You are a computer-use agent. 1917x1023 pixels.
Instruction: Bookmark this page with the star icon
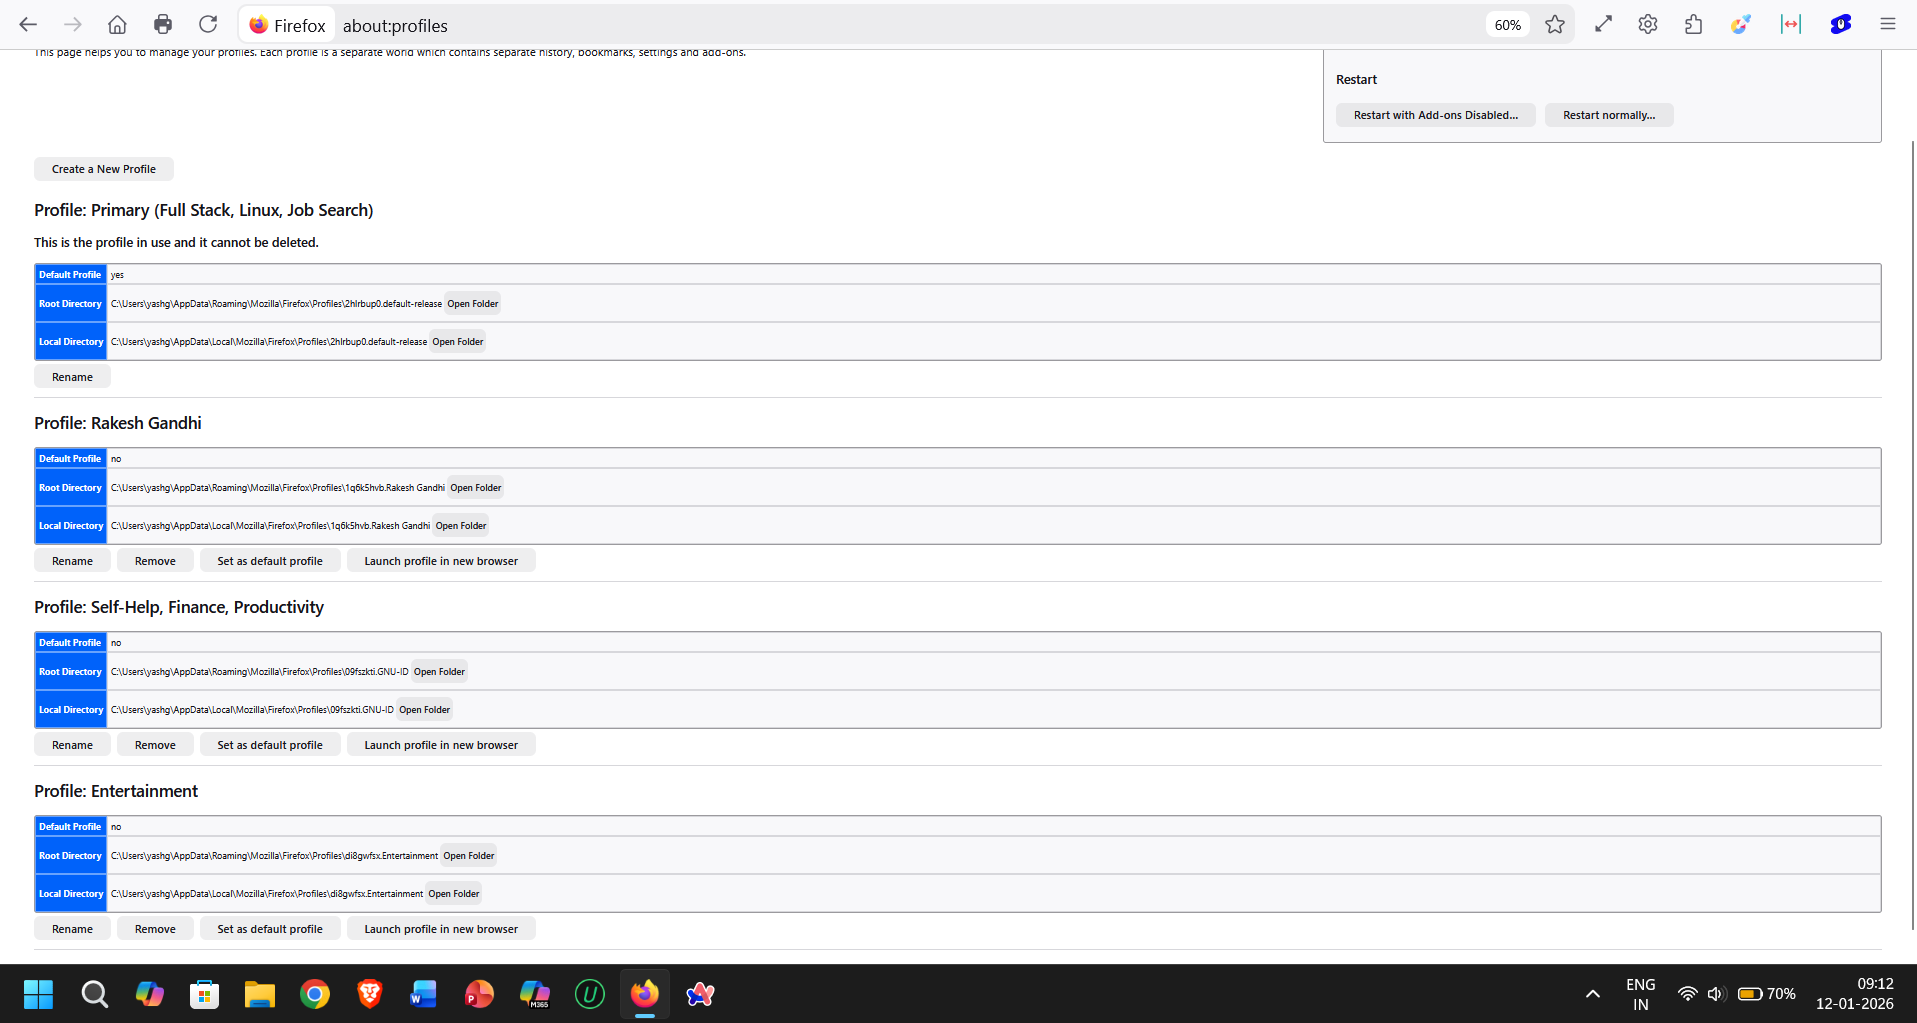pos(1554,25)
